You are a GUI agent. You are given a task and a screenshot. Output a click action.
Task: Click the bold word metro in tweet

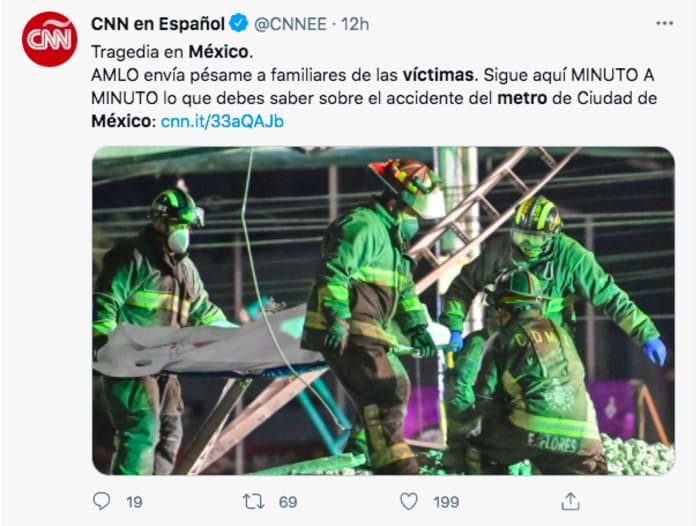pyautogui.click(x=522, y=98)
